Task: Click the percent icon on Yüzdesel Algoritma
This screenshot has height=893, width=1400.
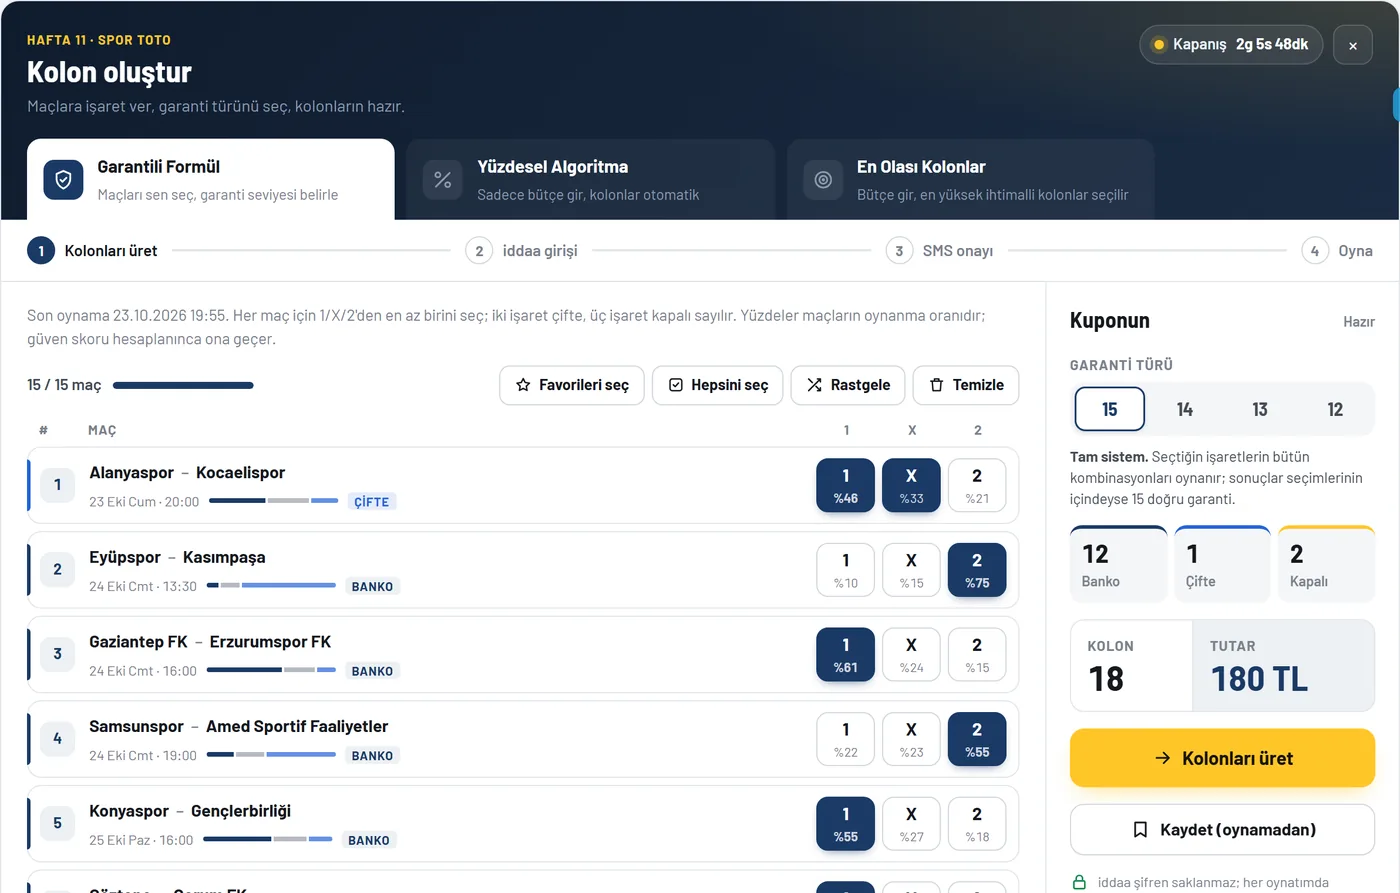Action: tap(443, 180)
